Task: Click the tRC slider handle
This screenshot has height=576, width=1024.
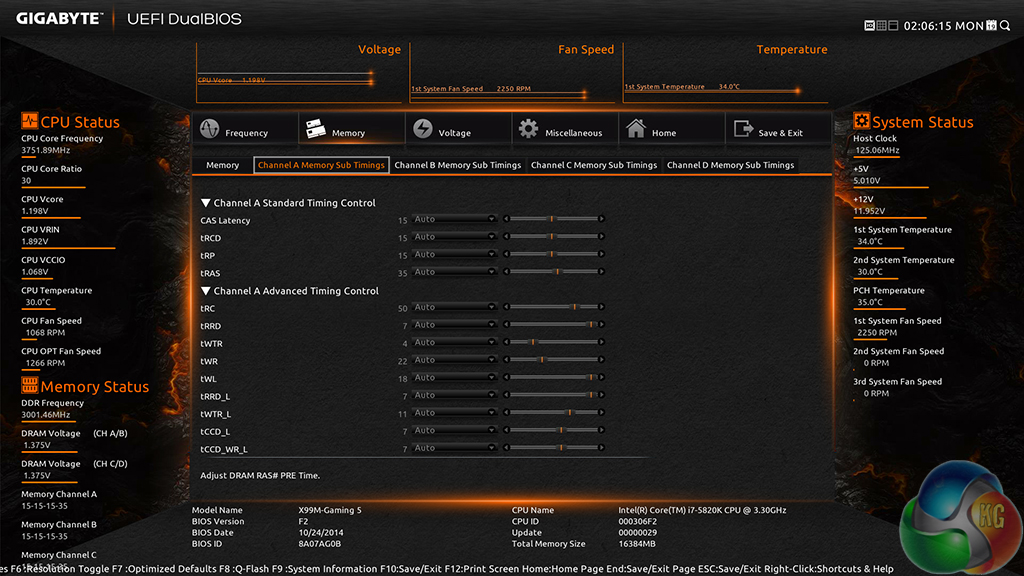Action: point(575,307)
